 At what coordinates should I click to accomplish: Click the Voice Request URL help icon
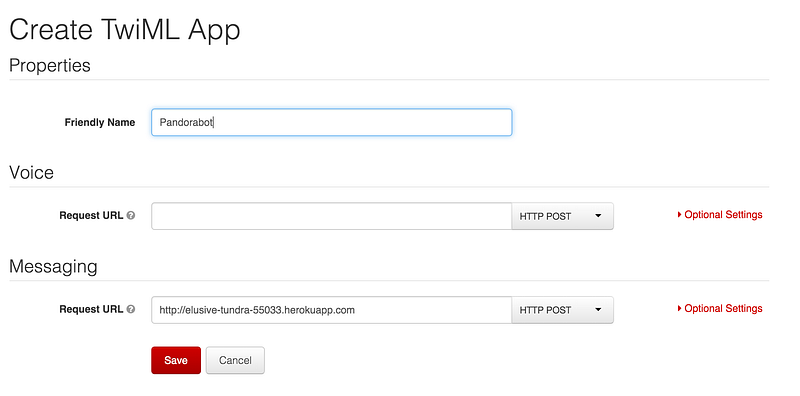tap(131, 215)
